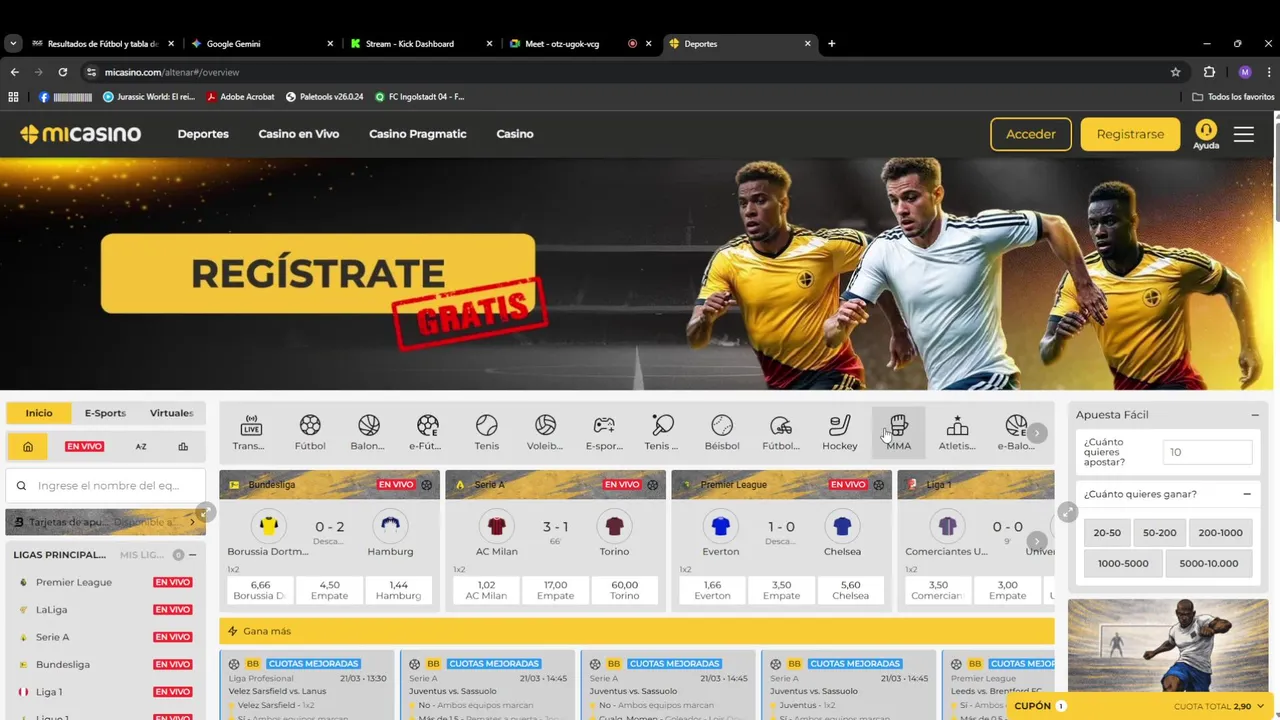Collapse the Apuesta Fácil panel

(1255, 415)
